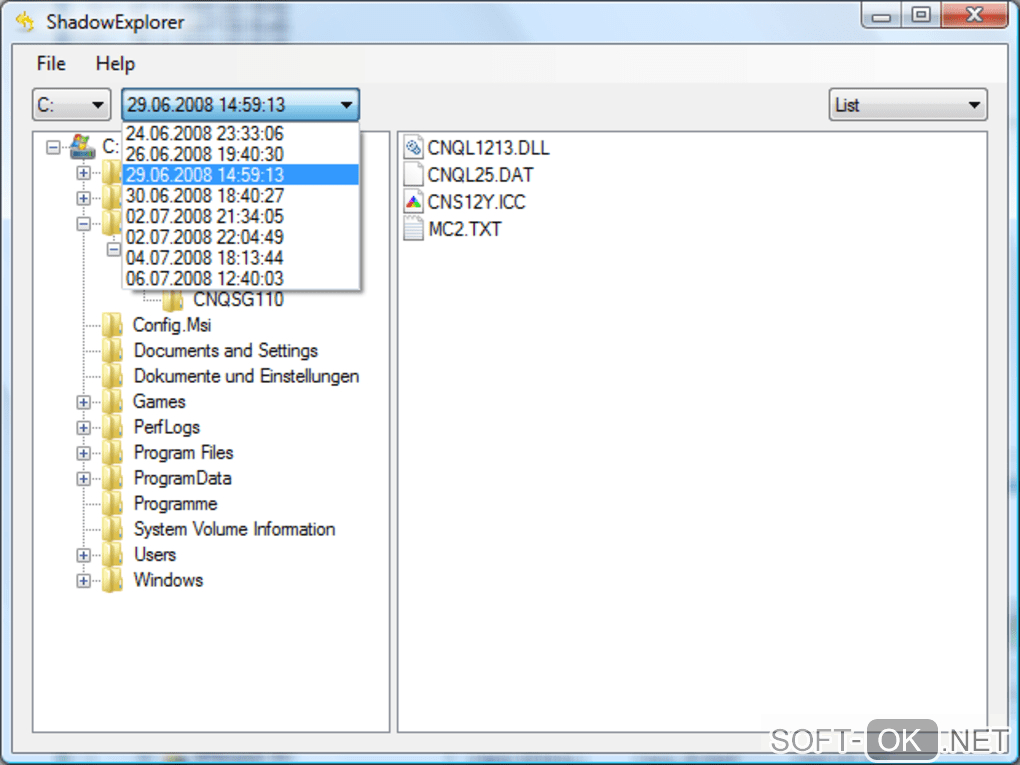1020x765 pixels.
Task: Click the PerfLogs folder icon
Action: [x=113, y=427]
